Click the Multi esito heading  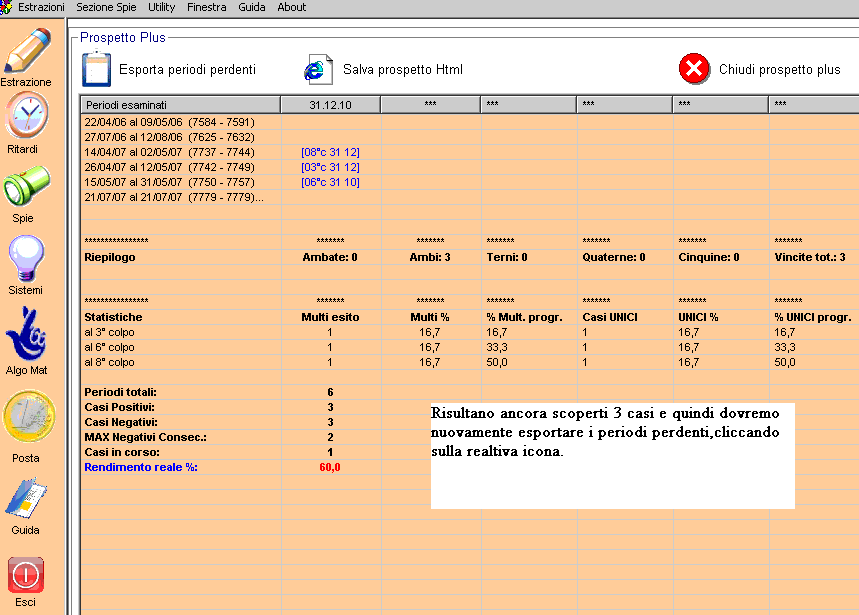[330, 317]
